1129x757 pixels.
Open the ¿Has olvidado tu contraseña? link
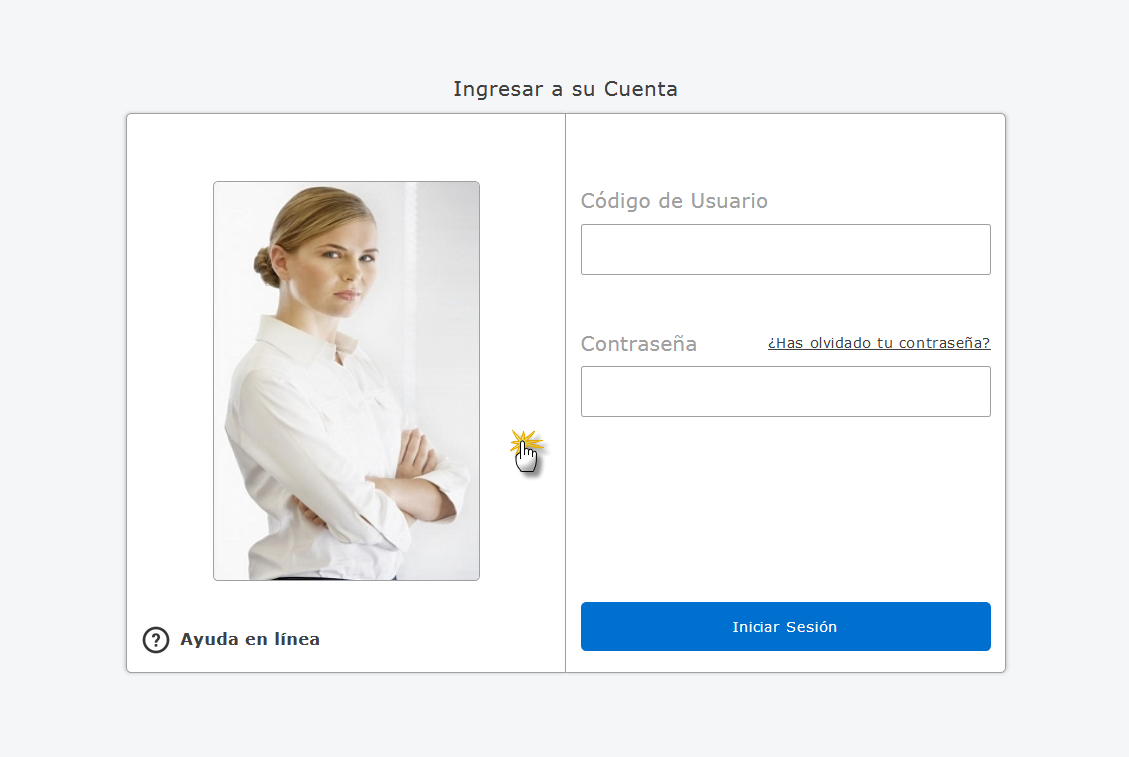(x=878, y=343)
